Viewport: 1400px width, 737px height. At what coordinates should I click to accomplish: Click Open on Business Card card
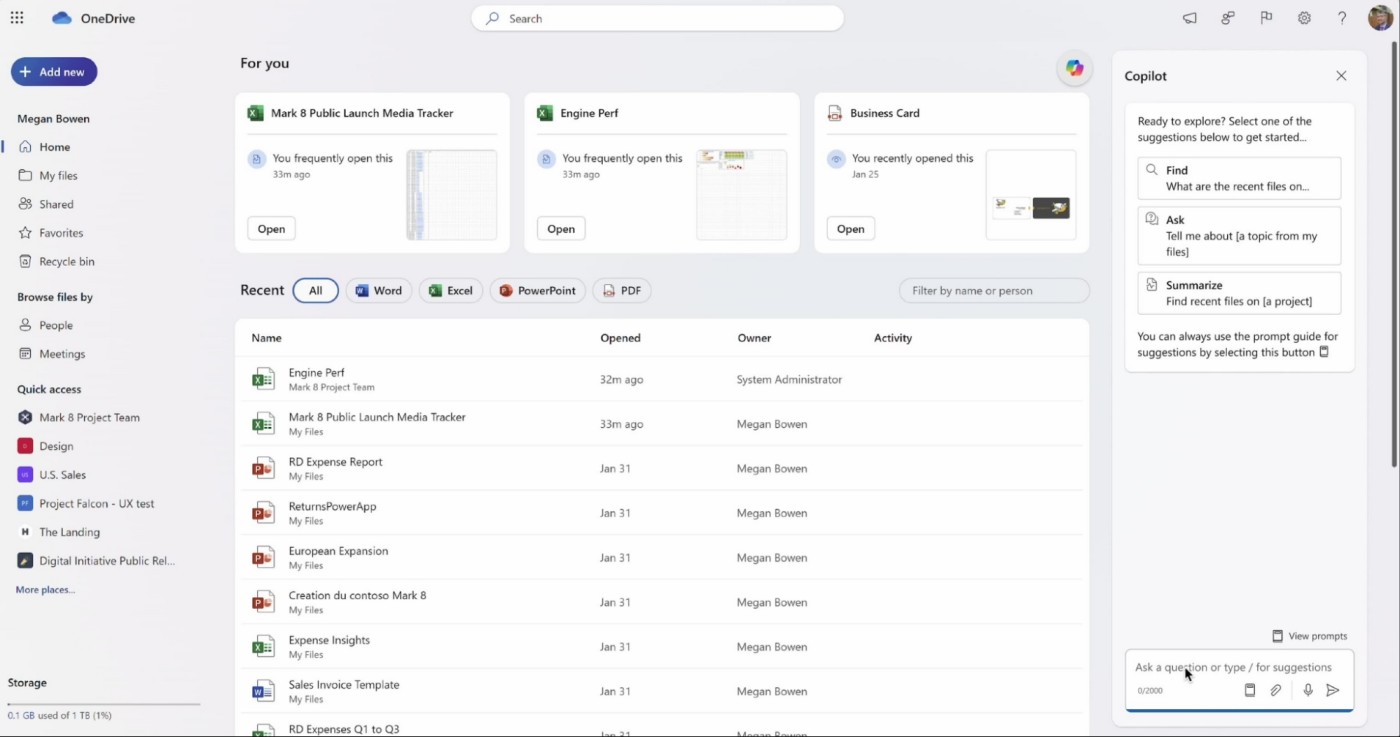[x=851, y=229]
